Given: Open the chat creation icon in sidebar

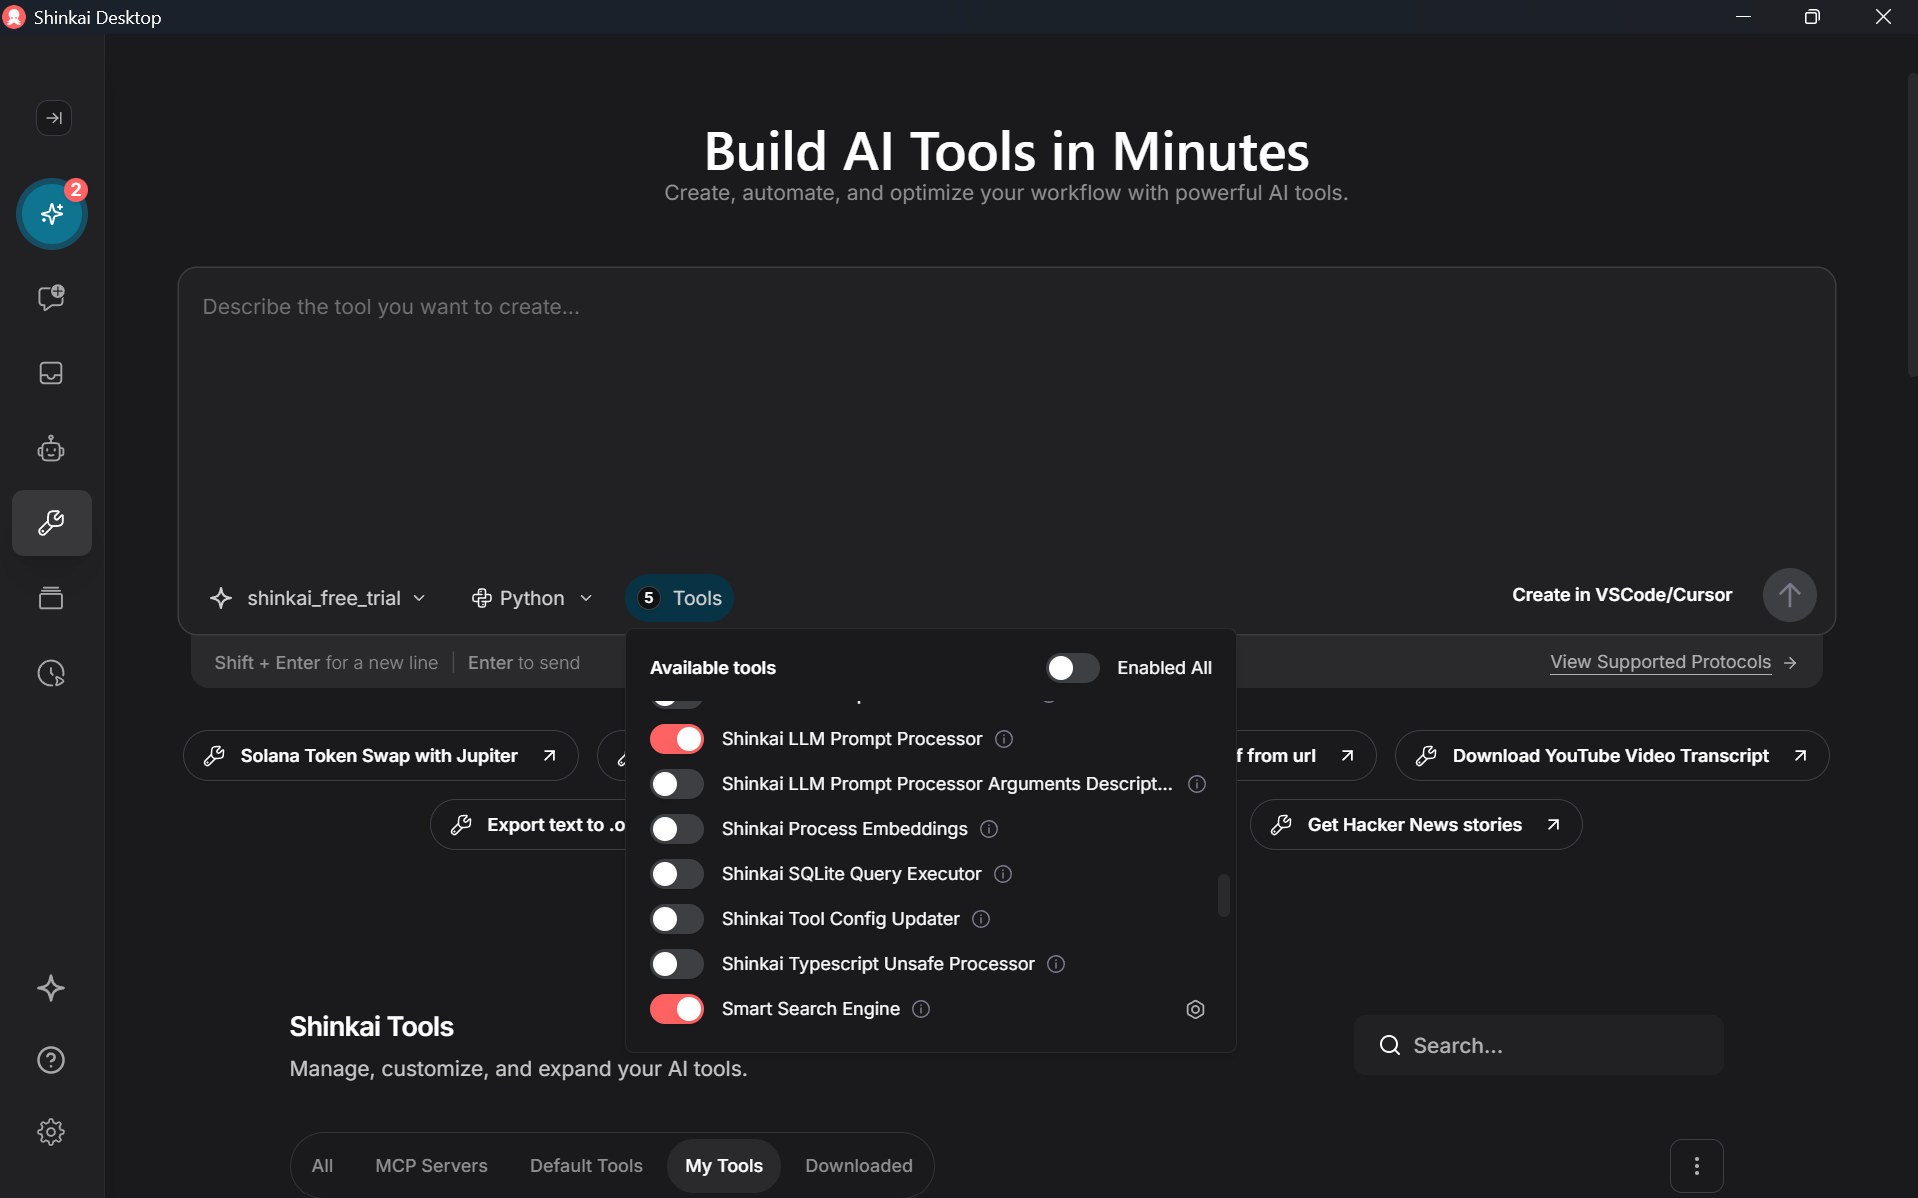Looking at the screenshot, I should pyautogui.click(x=51, y=297).
